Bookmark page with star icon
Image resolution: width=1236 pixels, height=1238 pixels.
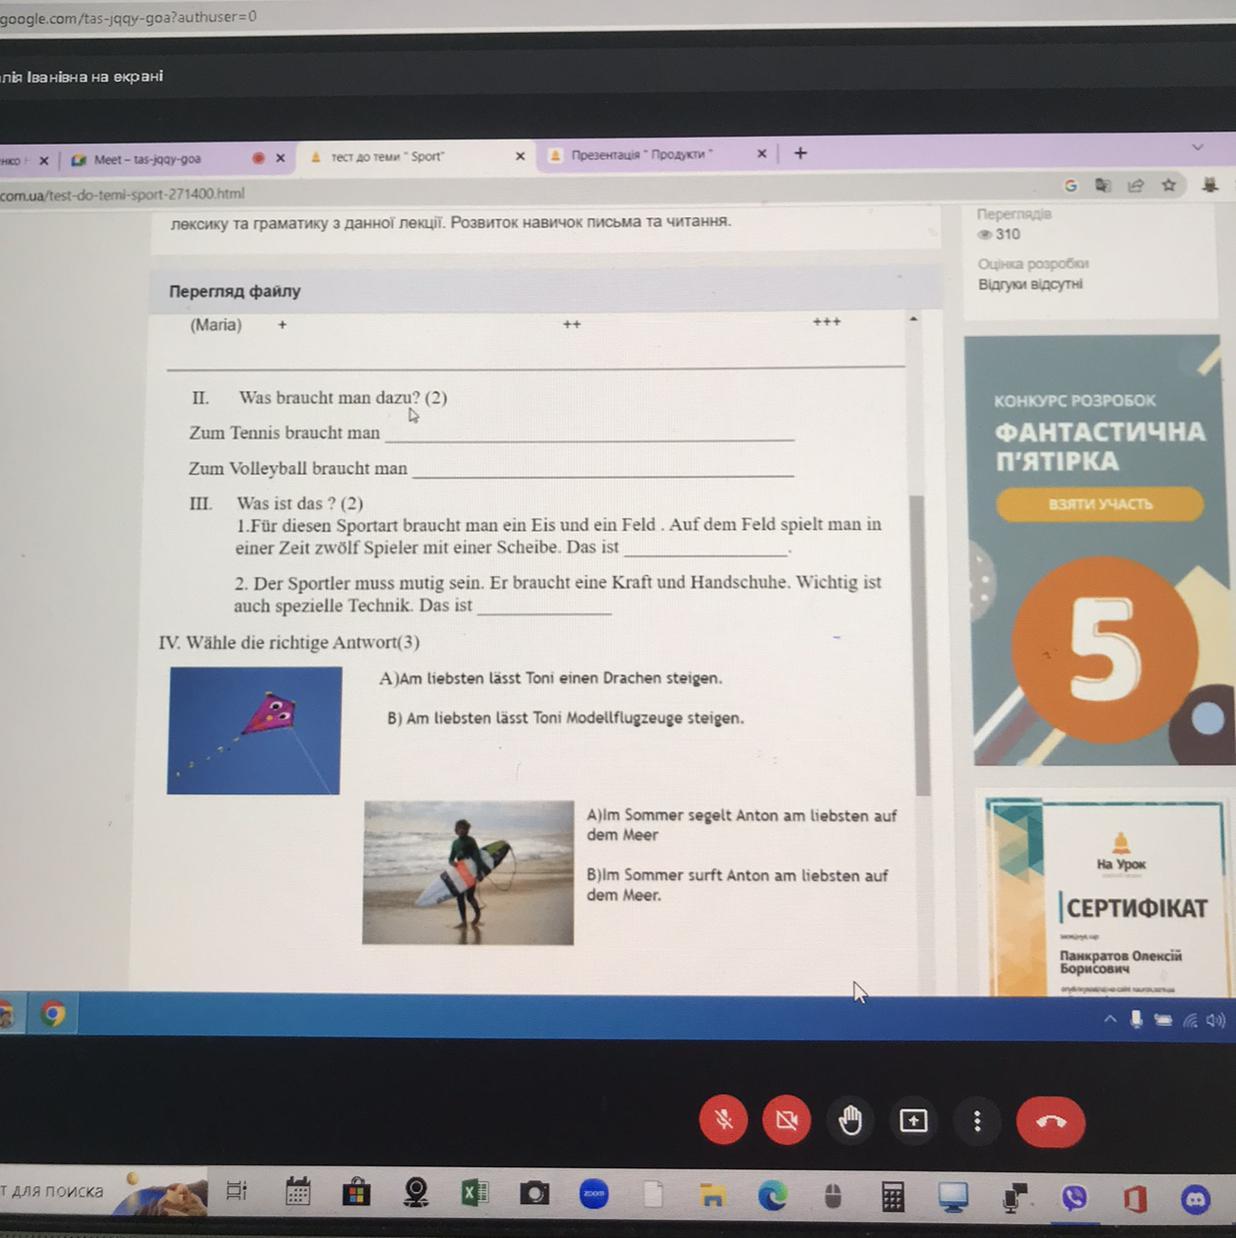coord(1168,185)
